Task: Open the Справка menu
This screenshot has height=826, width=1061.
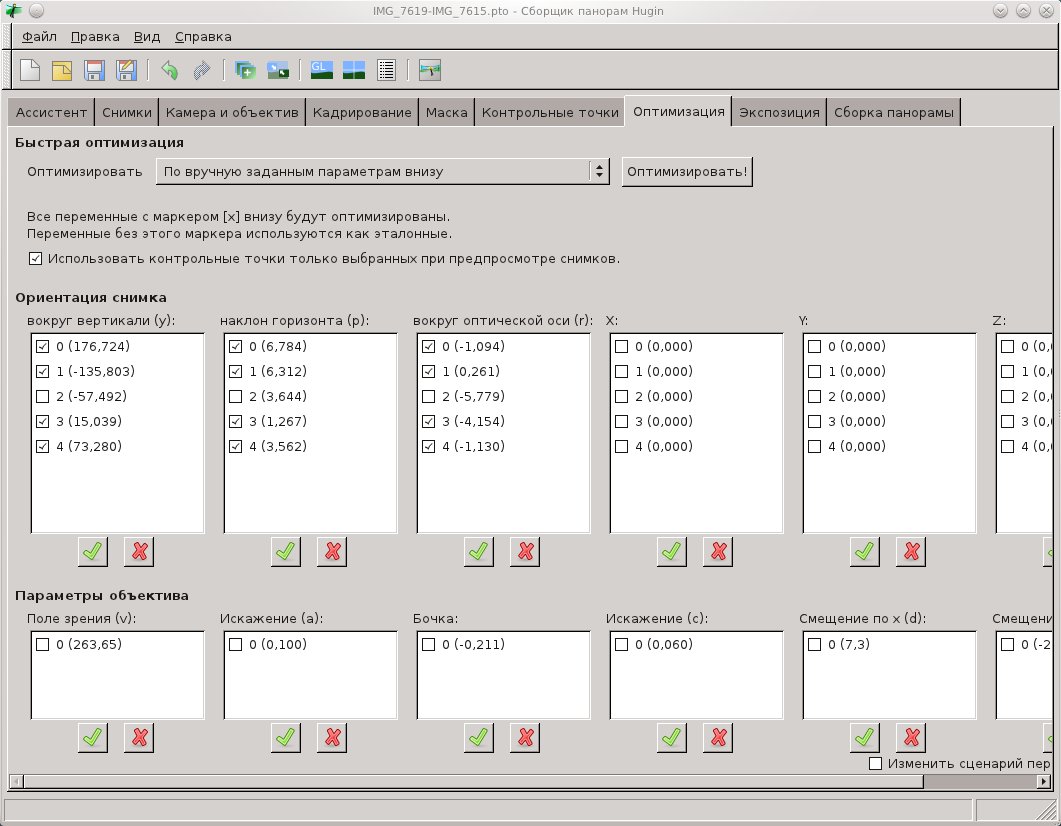Action: pyautogui.click(x=203, y=37)
